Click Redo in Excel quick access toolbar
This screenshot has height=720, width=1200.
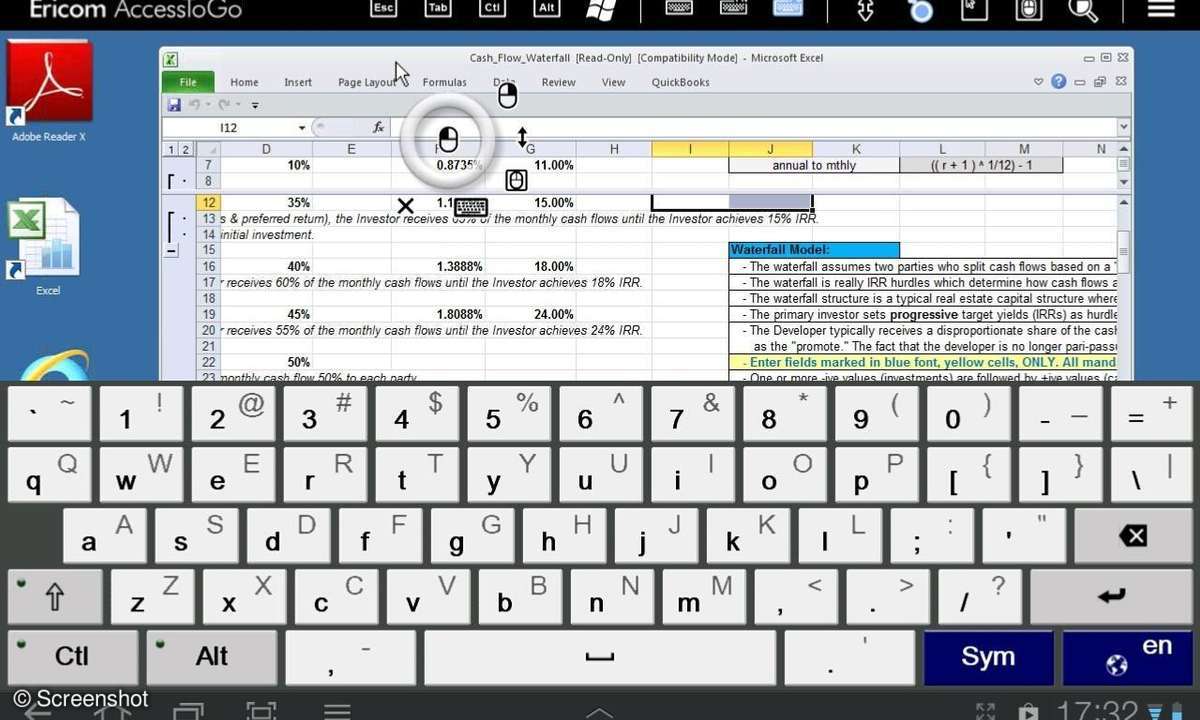click(224, 104)
